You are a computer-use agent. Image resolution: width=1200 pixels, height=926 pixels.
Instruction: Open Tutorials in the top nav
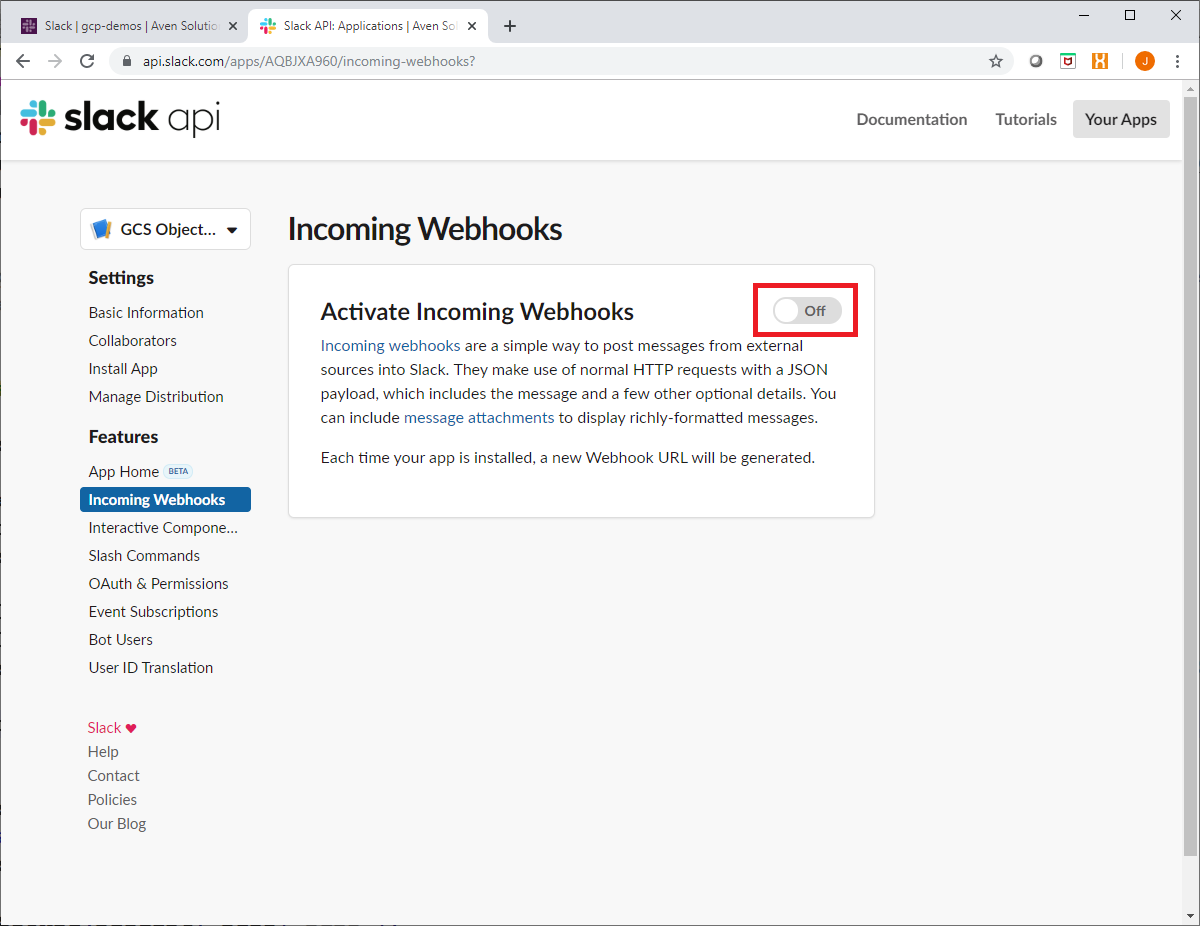coord(1026,119)
